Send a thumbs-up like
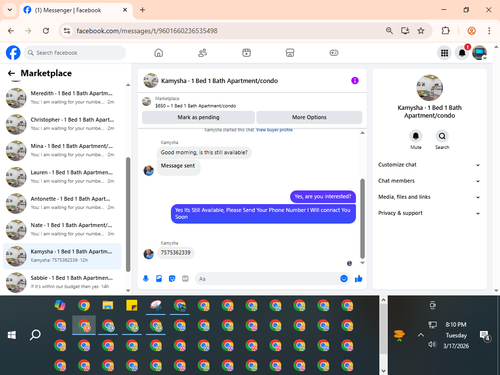Image resolution: width=500 pixels, height=375 pixels. 359,279
